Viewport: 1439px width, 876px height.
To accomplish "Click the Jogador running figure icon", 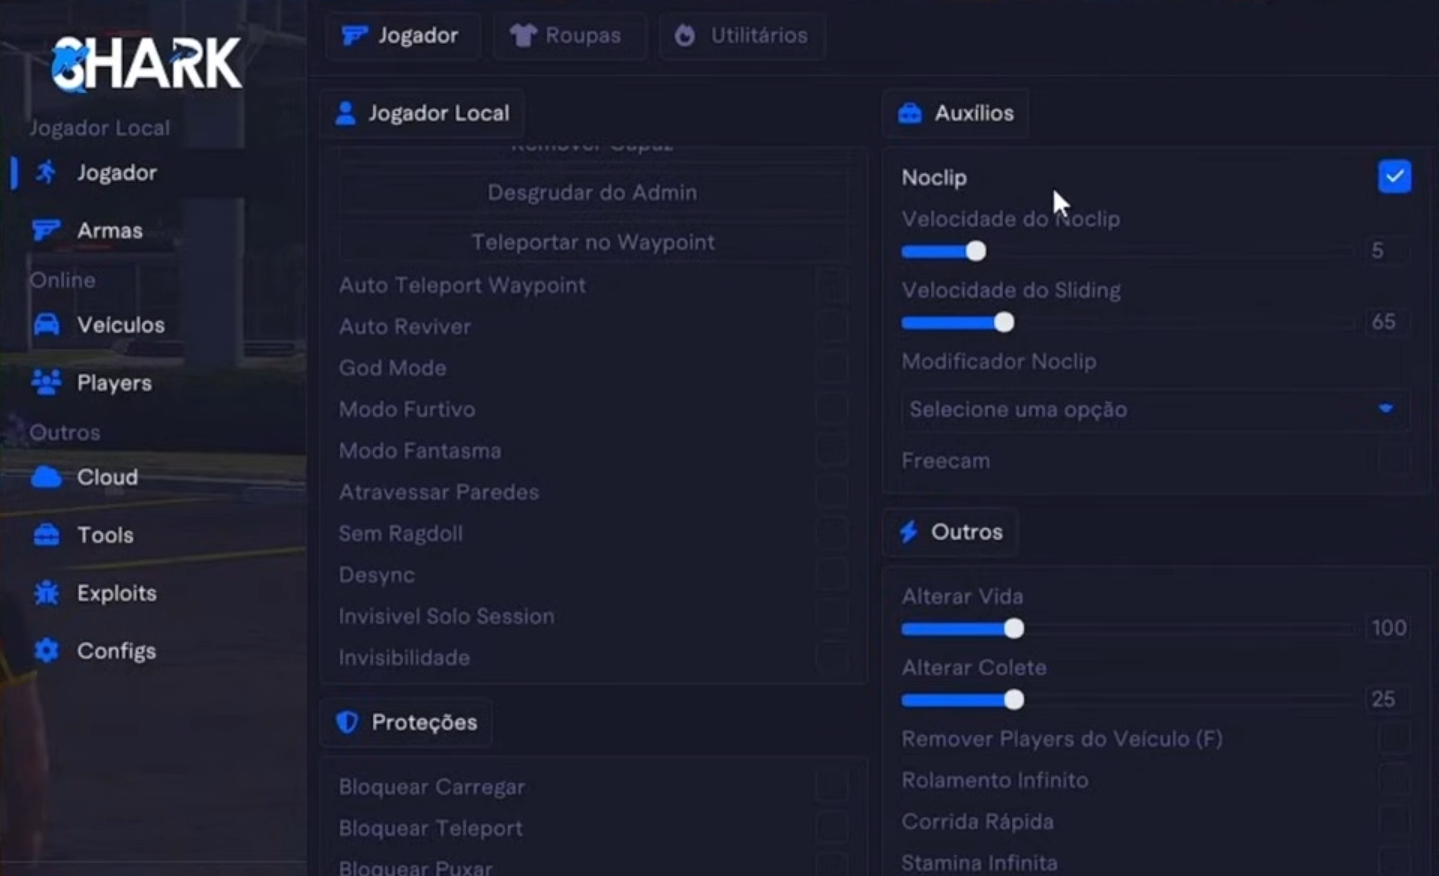I will (x=46, y=173).
